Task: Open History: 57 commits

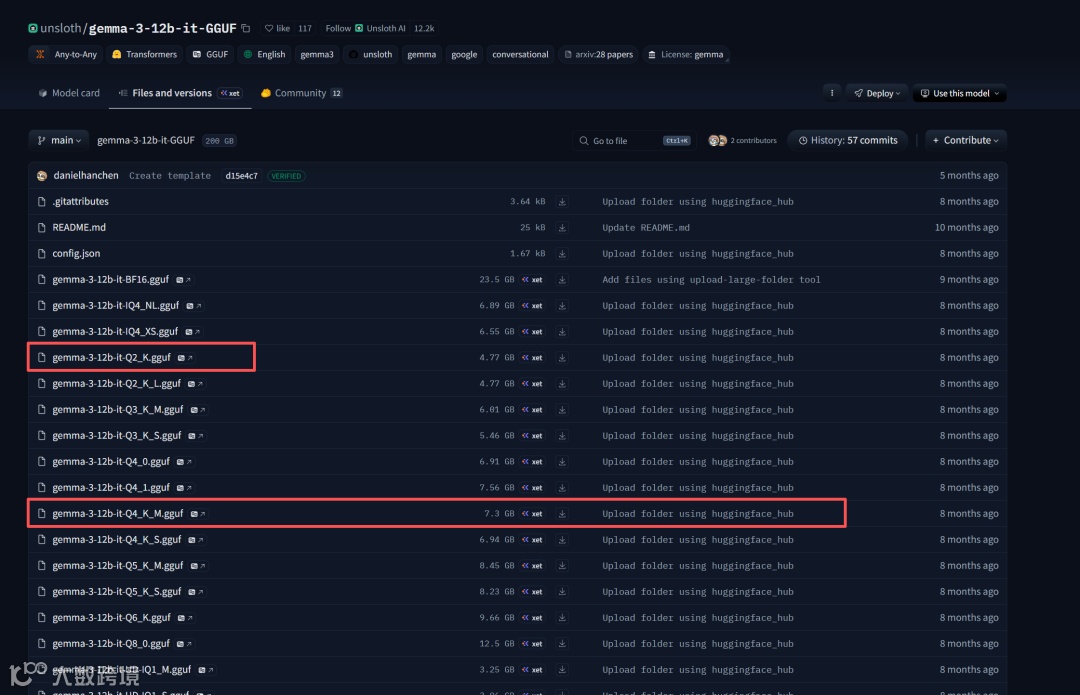Action: [x=848, y=141]
